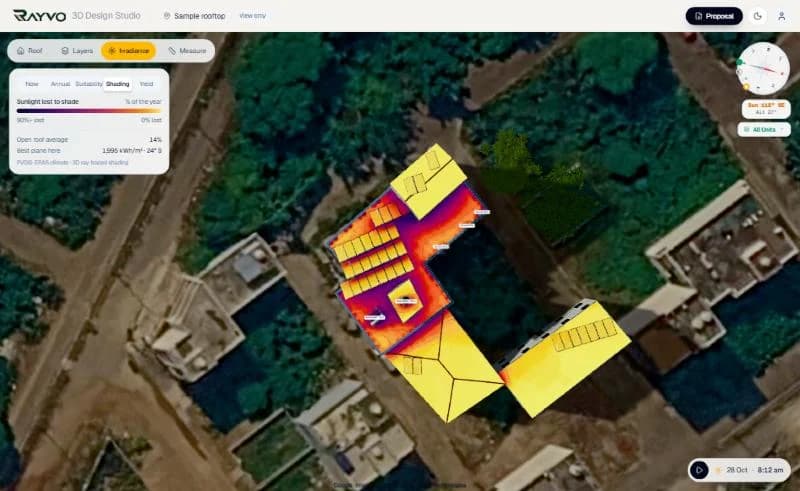The width and height of the screenshot is (800, 491).
Task: Switch to the Annual tab
Action: [x=60, y=84]
